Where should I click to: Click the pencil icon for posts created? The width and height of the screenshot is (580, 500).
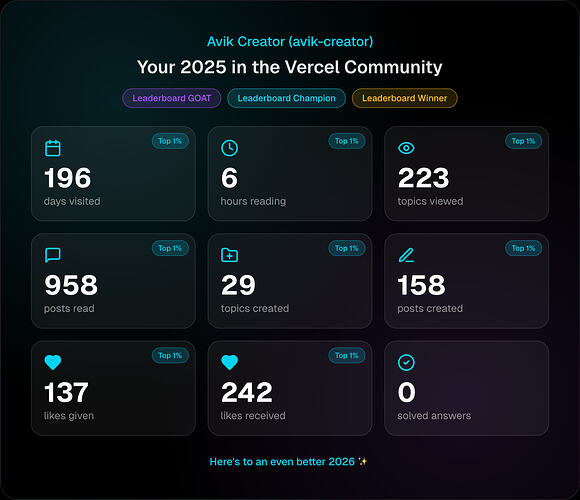[406, 255]
